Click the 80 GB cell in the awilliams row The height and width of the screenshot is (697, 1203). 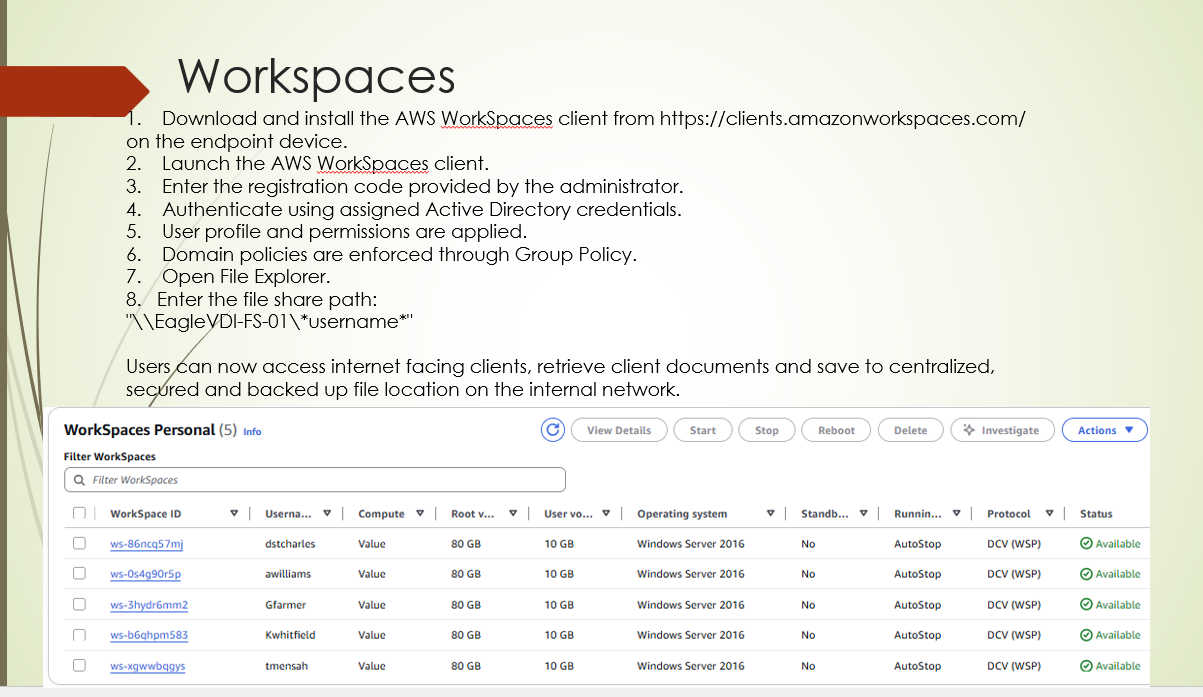click(x=466, y=574)
